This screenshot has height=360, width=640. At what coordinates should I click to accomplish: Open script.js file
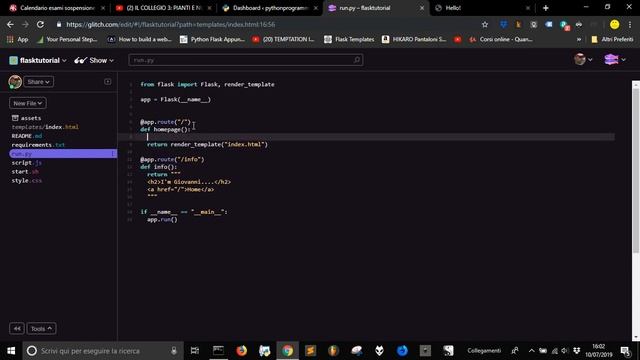pyautogui.click(x=27, y=163)
